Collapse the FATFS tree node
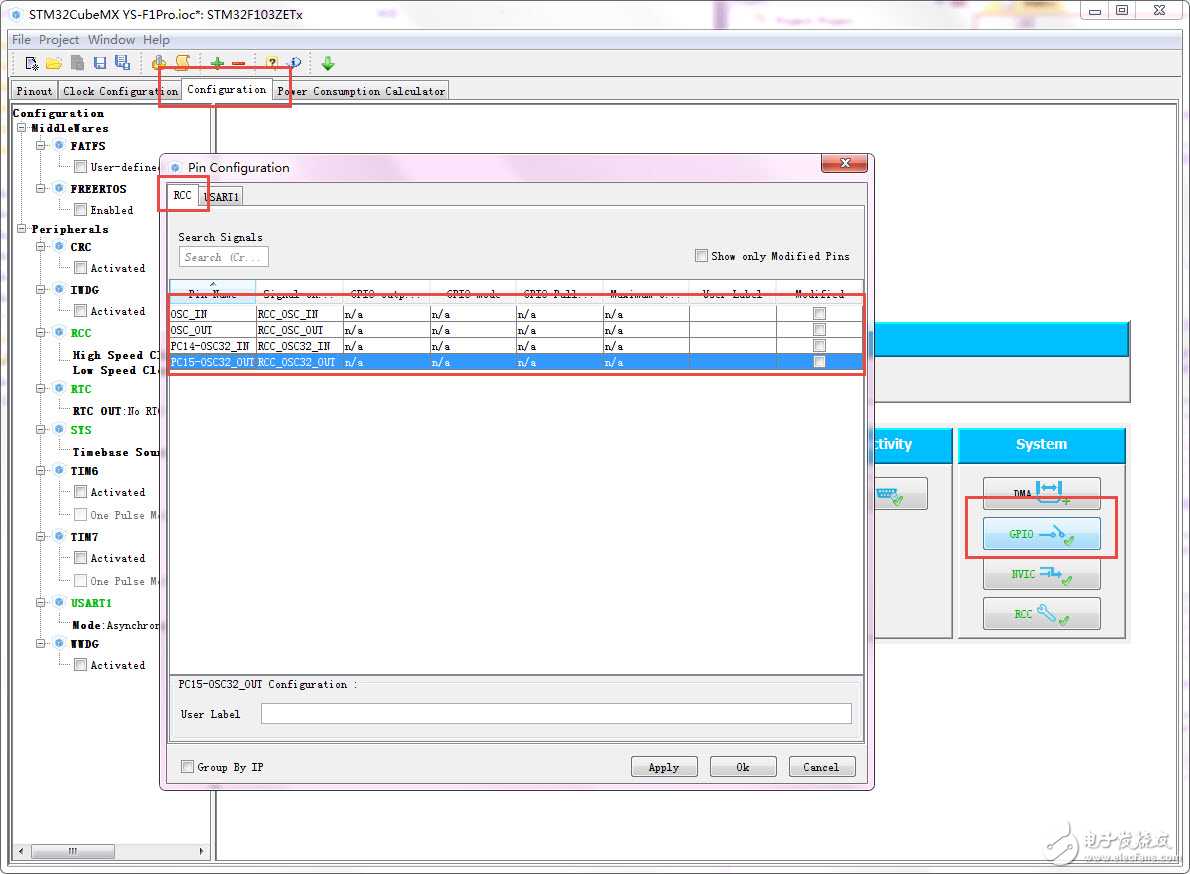1190x874 pixels. tap(41, 145)
